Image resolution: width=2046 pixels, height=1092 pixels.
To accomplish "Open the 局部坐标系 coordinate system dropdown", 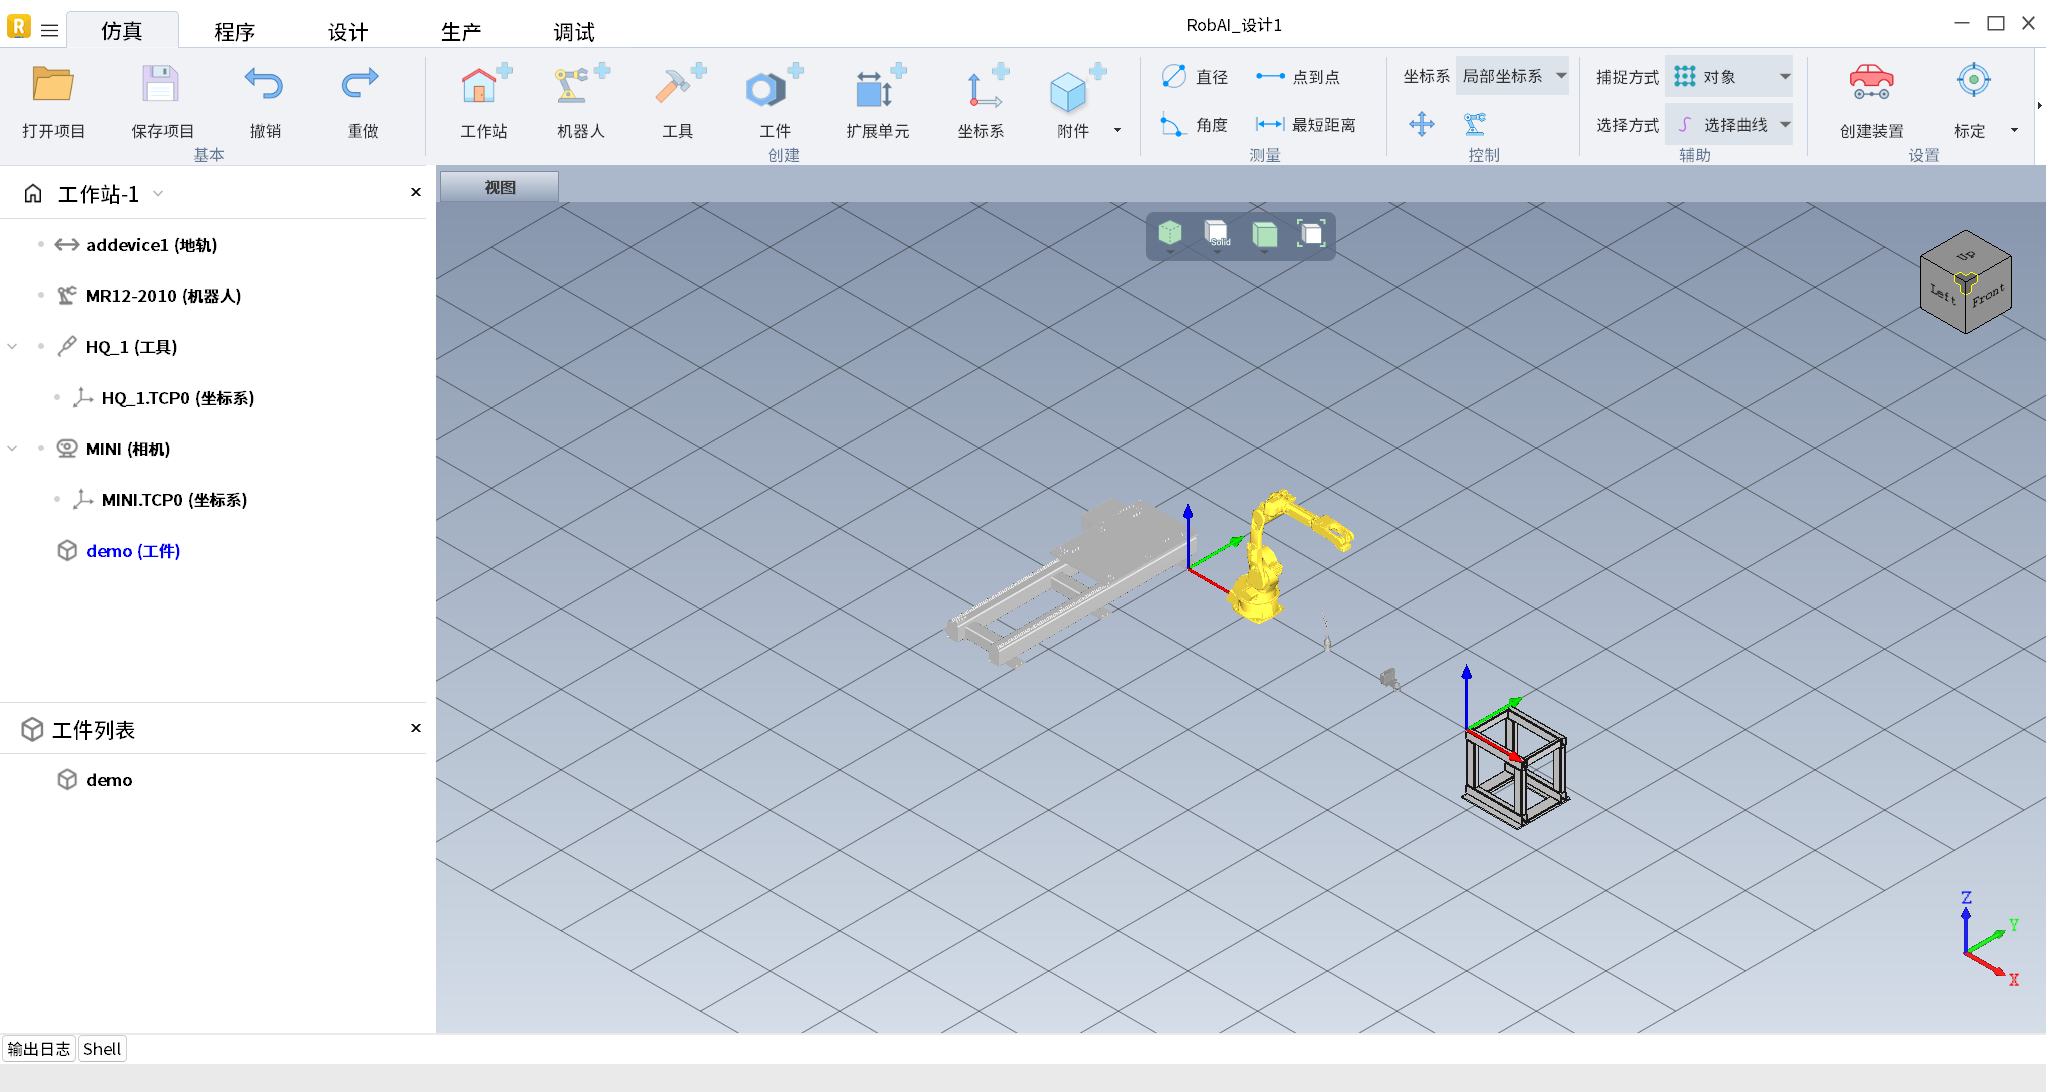I will click(1512, 76).
